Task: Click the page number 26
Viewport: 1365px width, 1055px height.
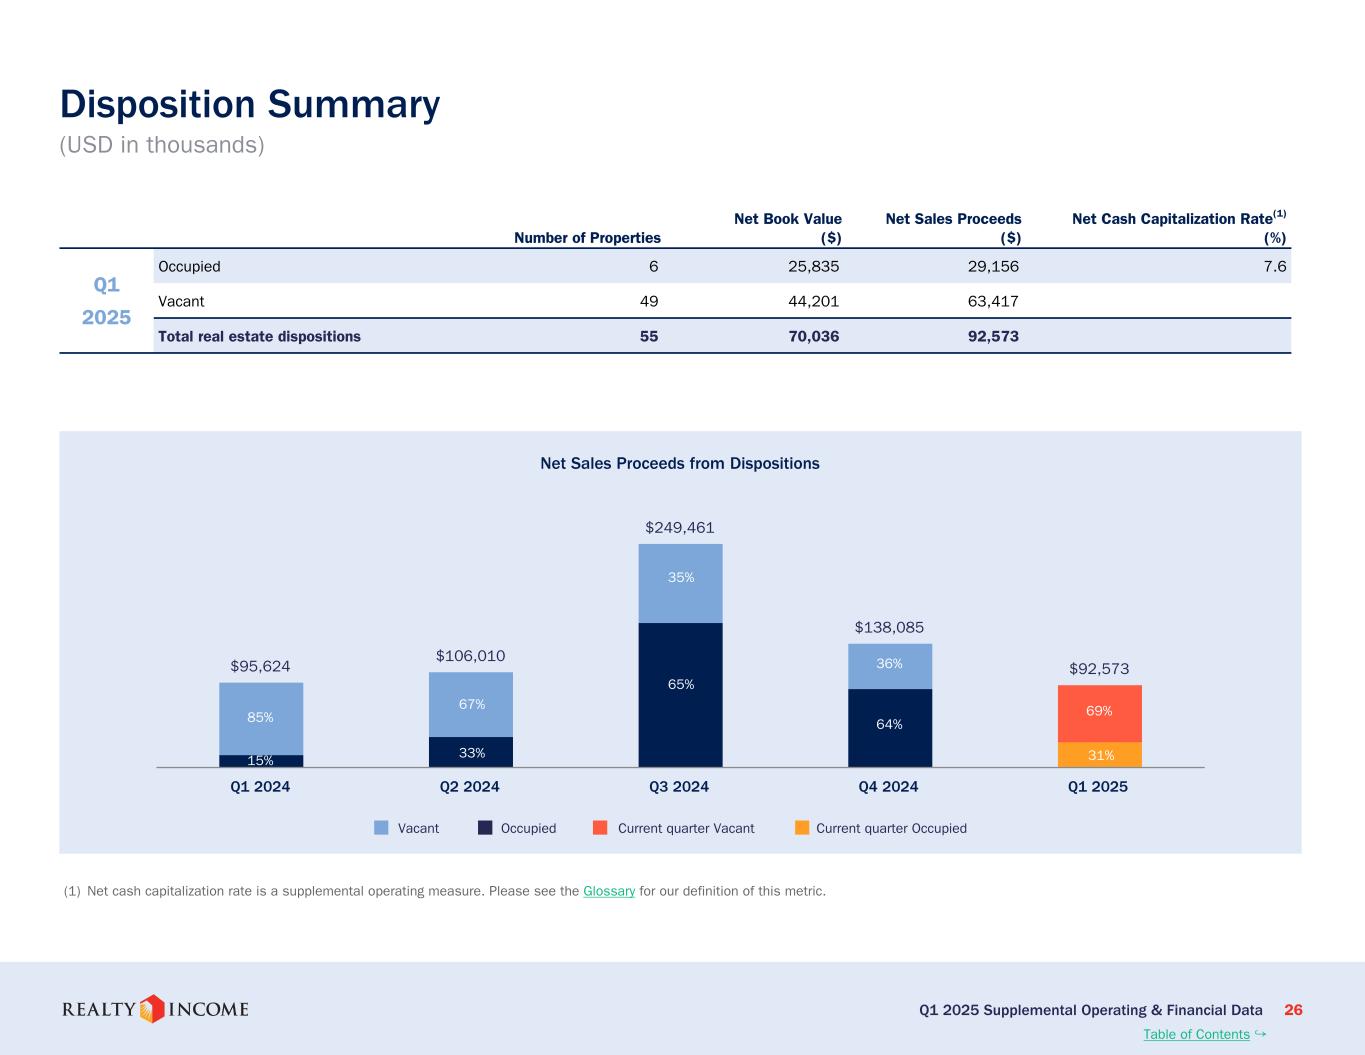Action: click(1293, 1010)
